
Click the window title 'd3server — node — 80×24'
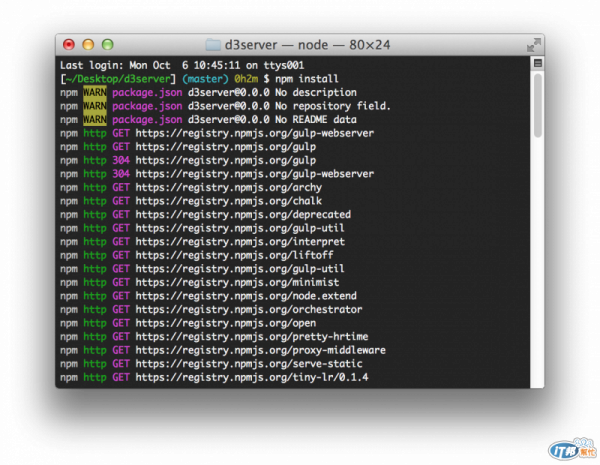pyautogui.click(x=307, y=45)
